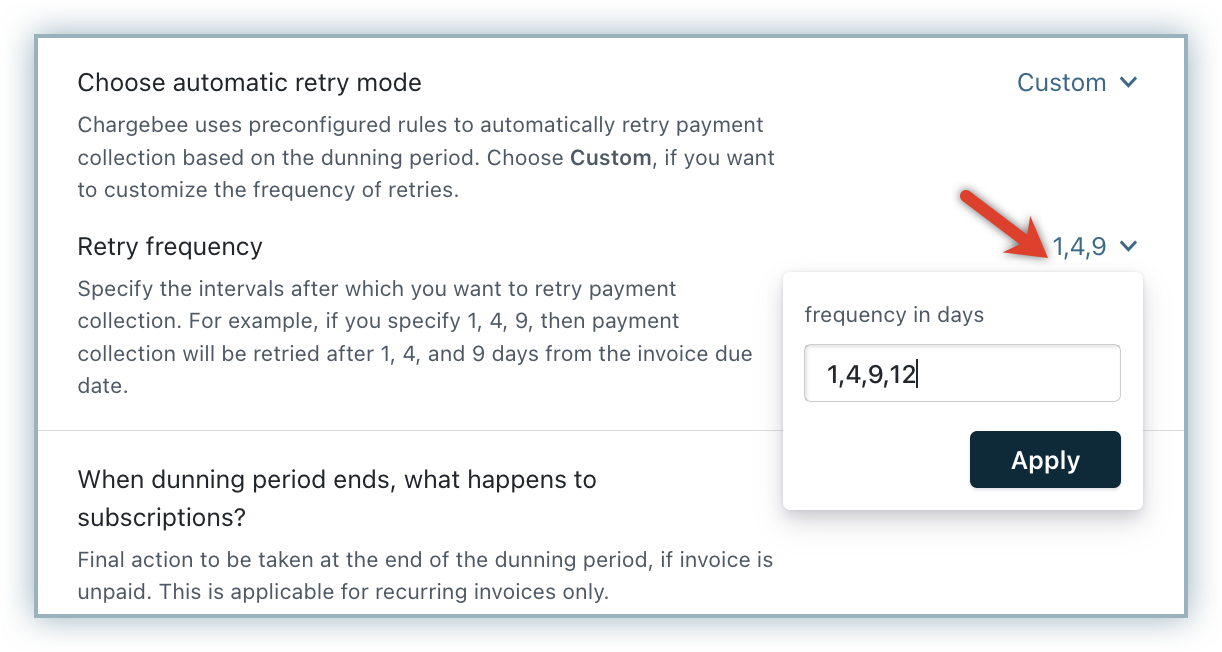The height and width of the screenshot is (652, 1222).
Task: Click the word 'subscriptions?' in the heading
Action: 162,518
